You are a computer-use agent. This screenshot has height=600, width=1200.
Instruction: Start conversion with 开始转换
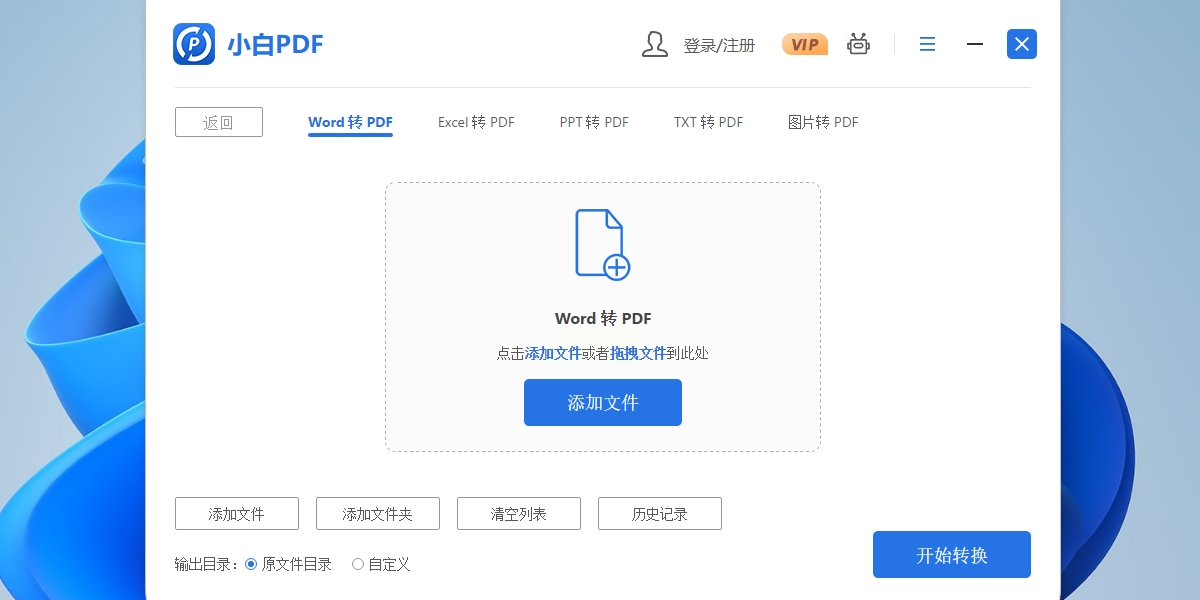pyautogui.click(x=952, y=555)
